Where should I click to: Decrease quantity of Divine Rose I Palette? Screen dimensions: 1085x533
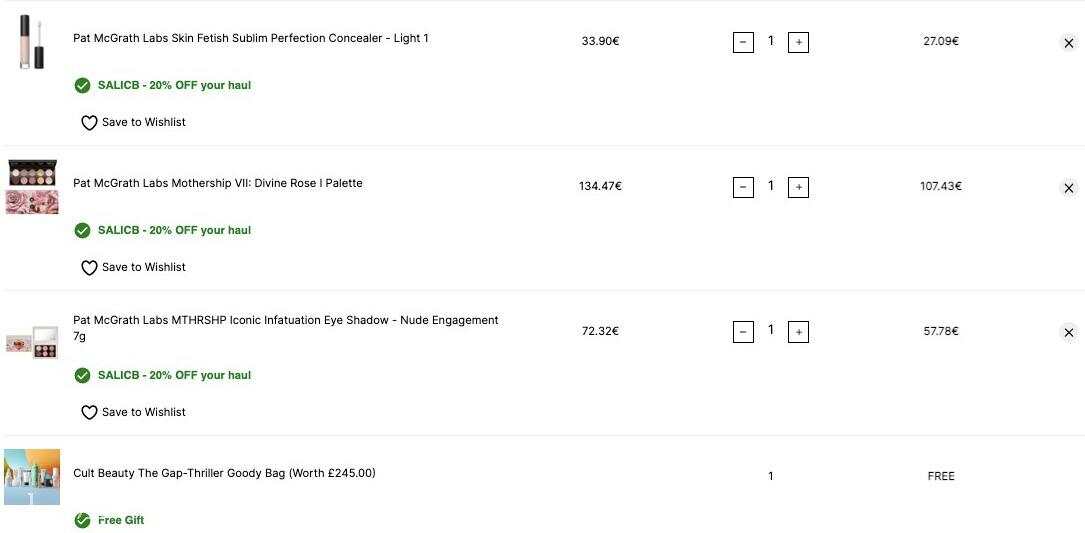(x=743, y=187)
